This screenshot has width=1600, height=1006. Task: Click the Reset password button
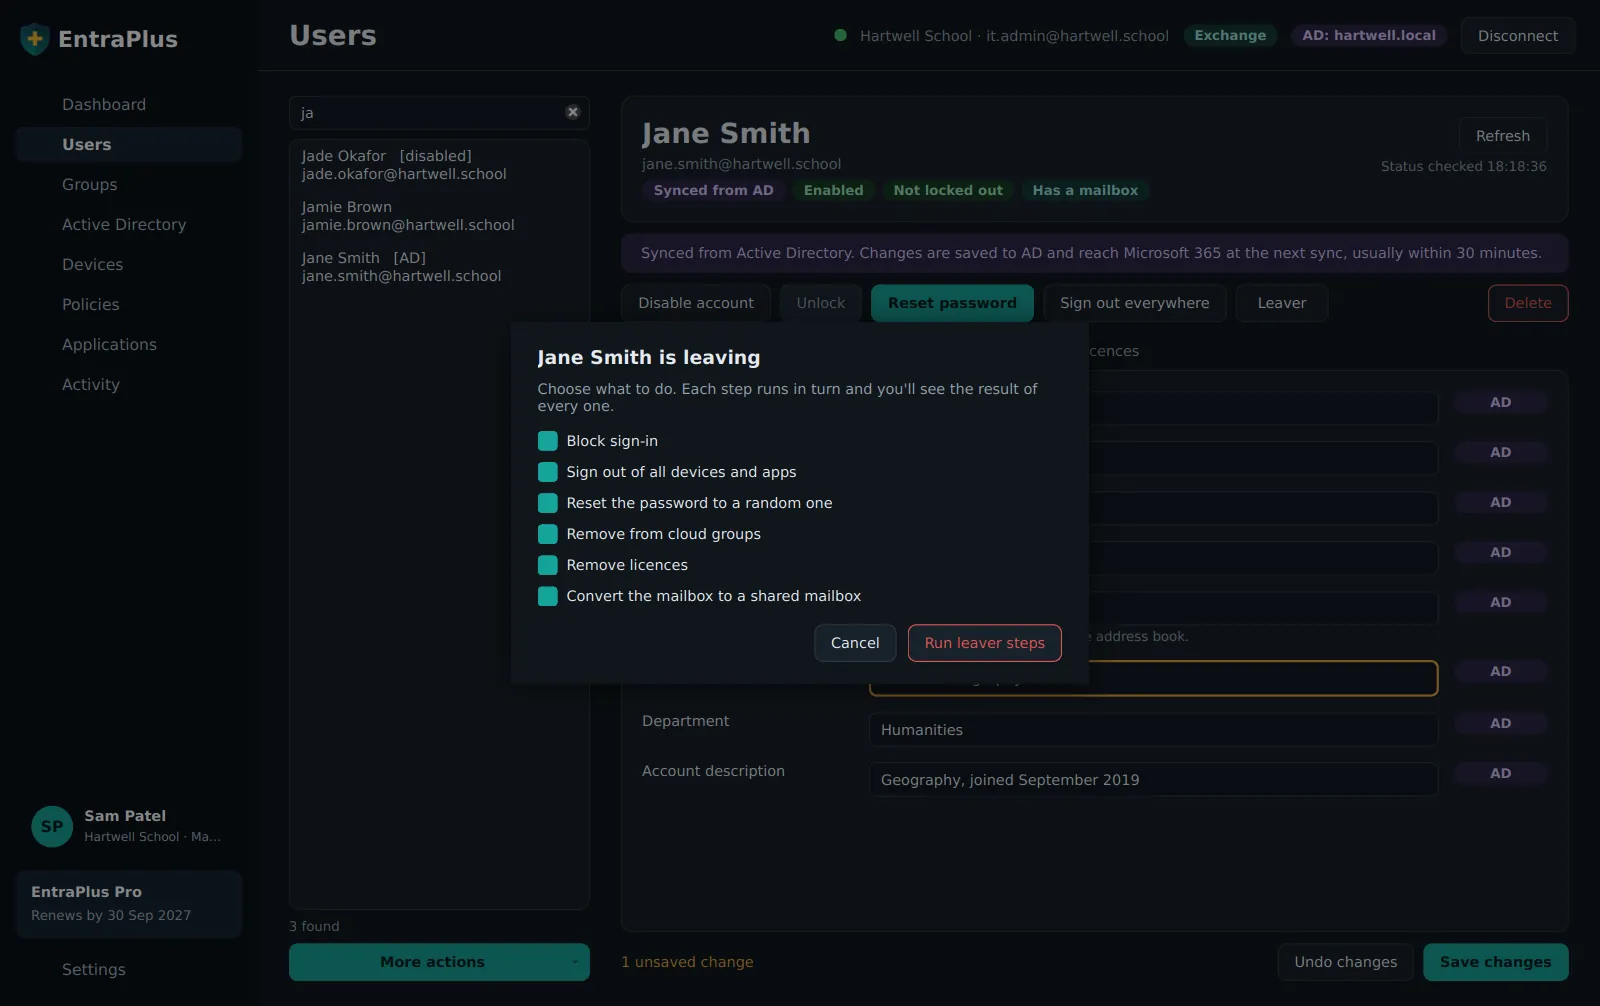952,303
